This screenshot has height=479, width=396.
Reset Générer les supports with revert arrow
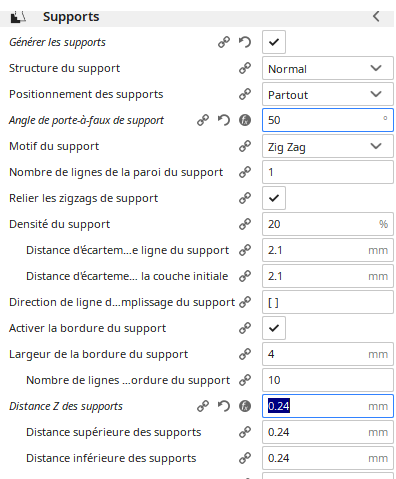click(x=245, y=42)
